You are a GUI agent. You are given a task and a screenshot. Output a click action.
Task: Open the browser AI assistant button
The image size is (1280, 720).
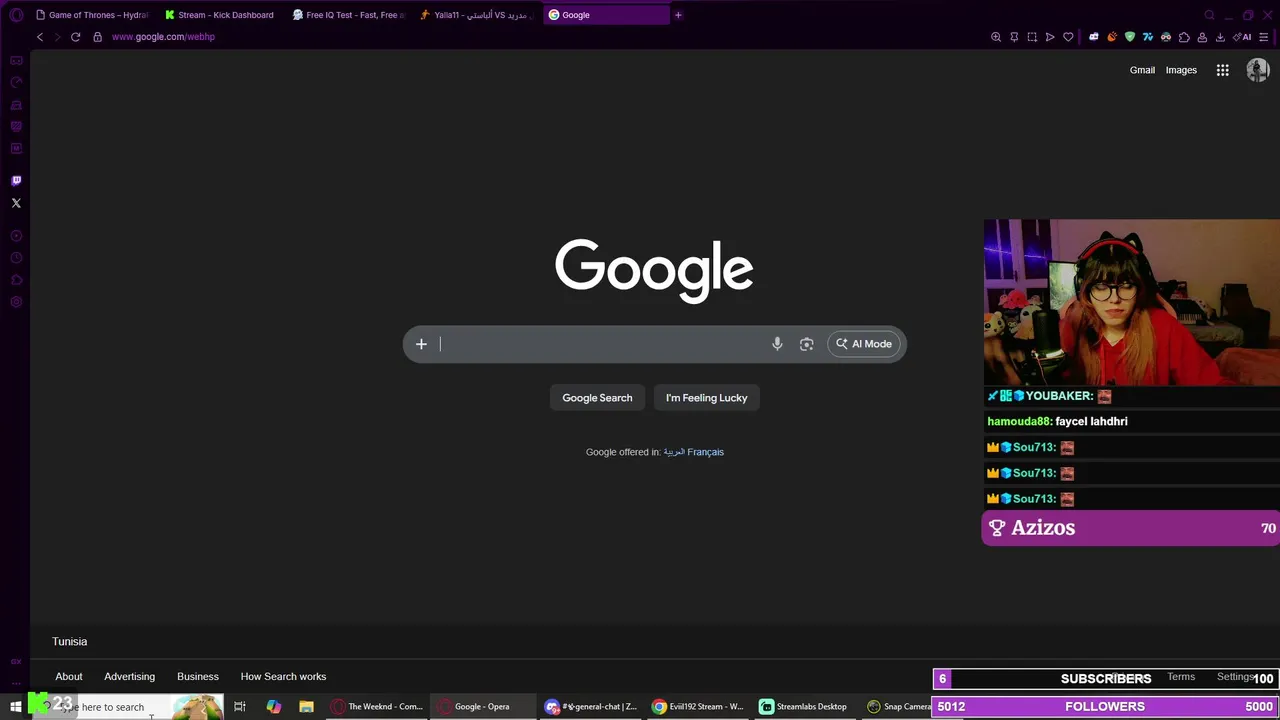(x=1244, y=37)
